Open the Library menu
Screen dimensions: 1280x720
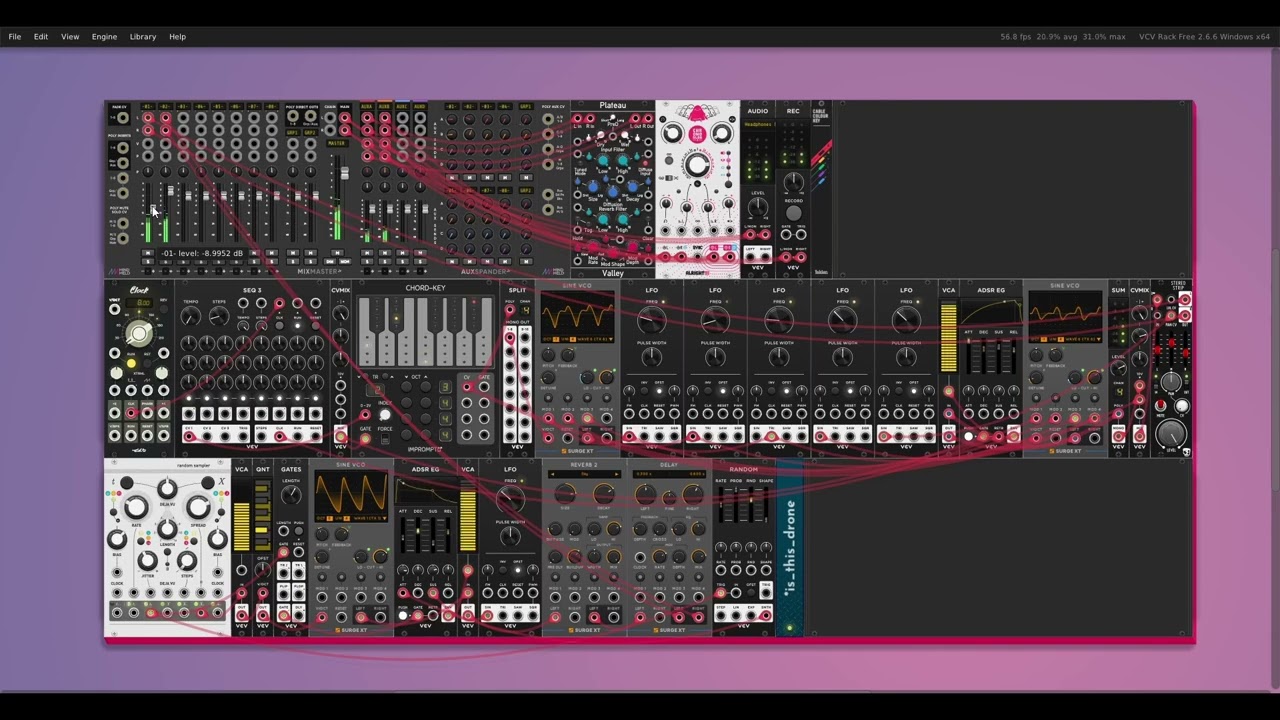coord(143,36)
